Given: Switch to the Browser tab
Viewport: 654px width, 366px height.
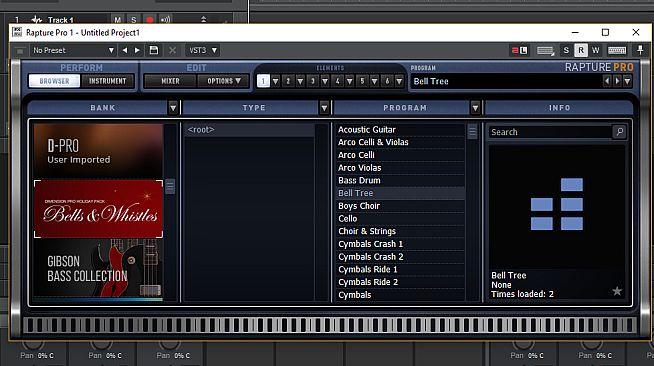Looking at the screenshot, I should pyautogui.click(x=54, y=81).
